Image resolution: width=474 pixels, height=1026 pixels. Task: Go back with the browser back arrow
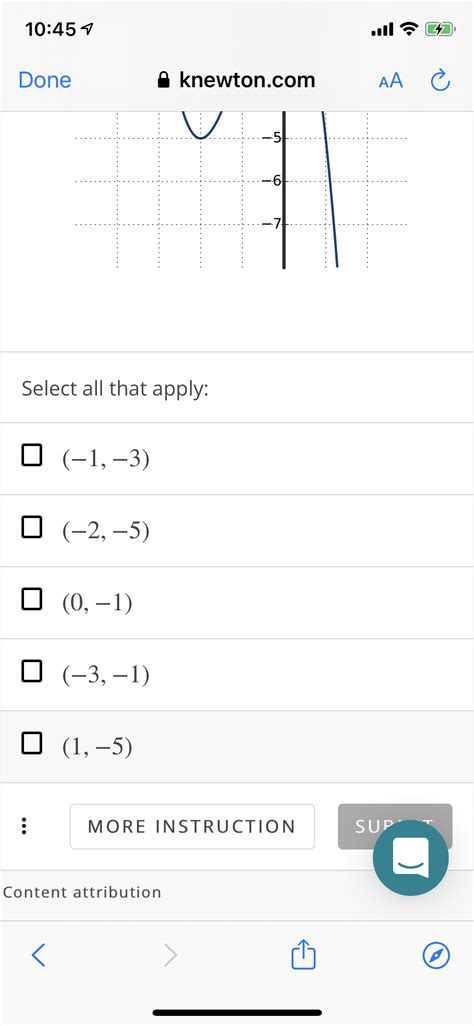coord(38,956)
